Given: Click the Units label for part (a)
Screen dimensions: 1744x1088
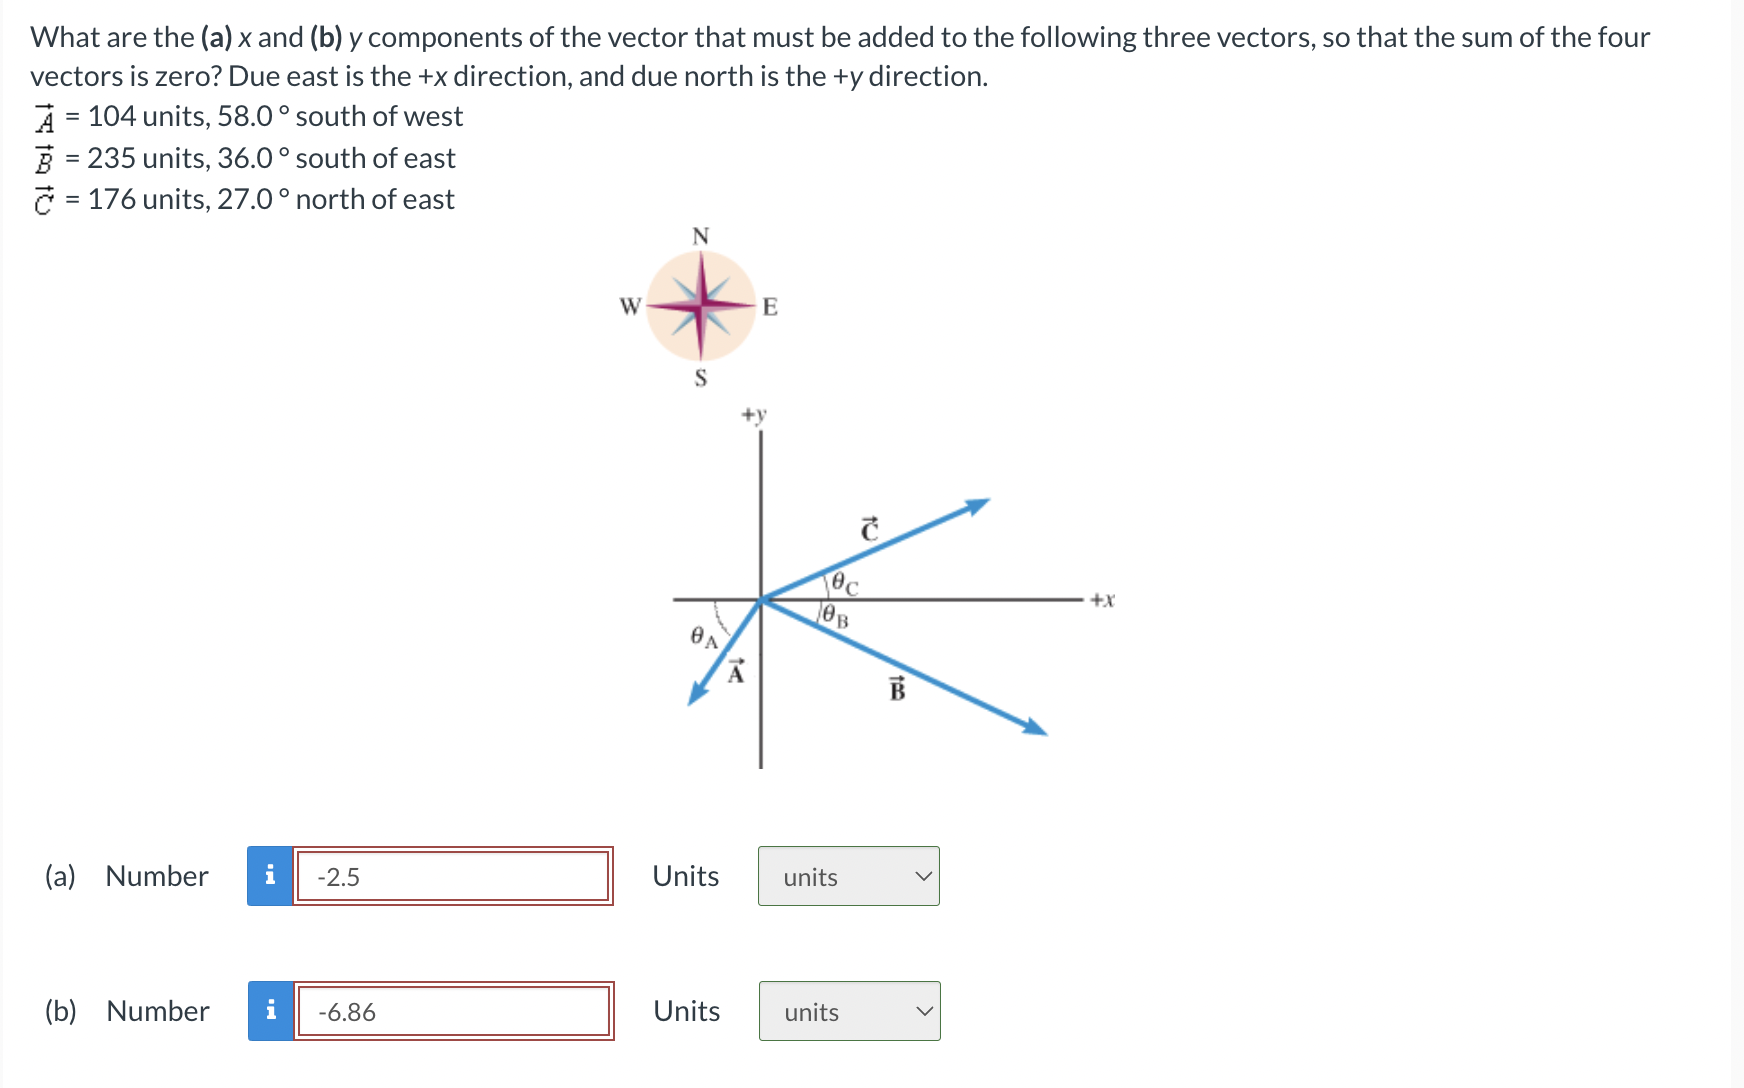Looking at the screenshot, I should pos(684,876).
